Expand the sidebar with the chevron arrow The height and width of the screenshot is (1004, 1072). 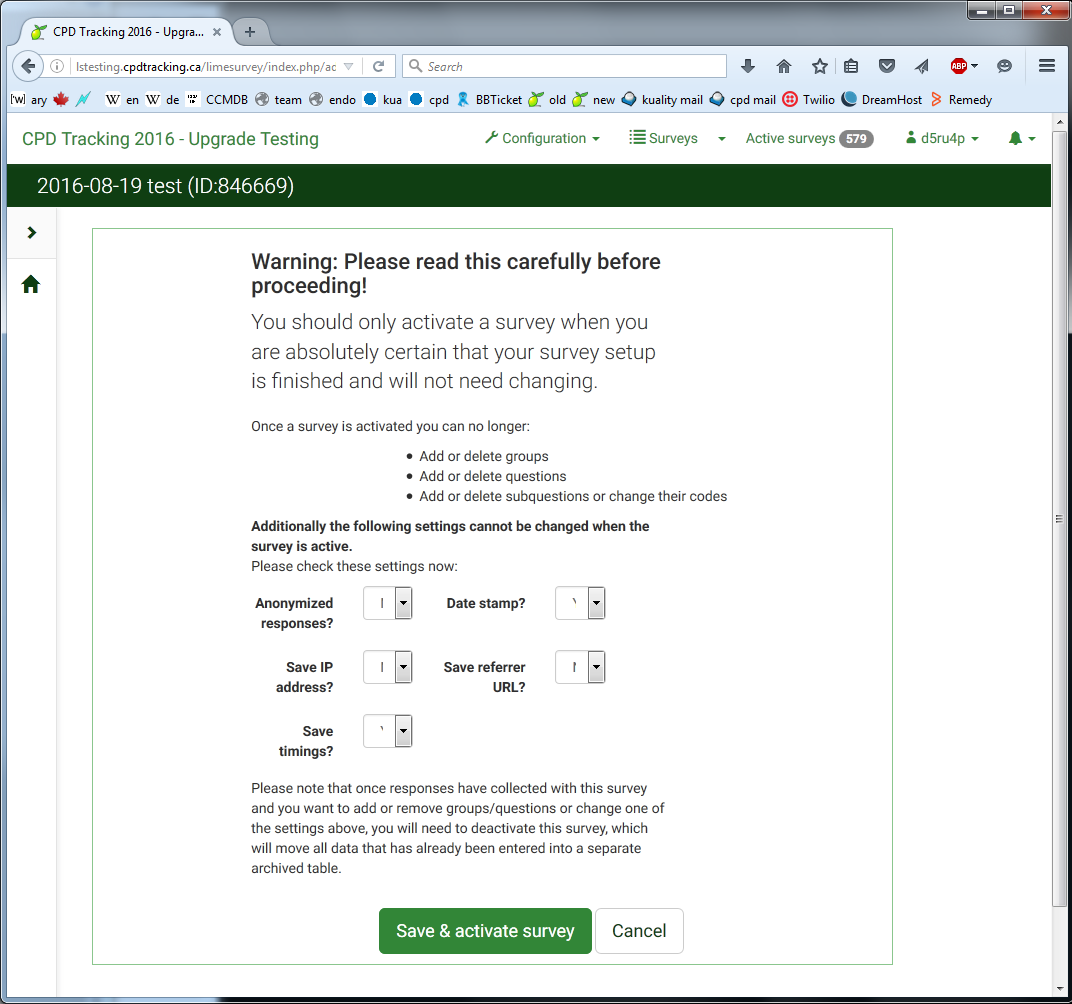[x=31, y=232]
